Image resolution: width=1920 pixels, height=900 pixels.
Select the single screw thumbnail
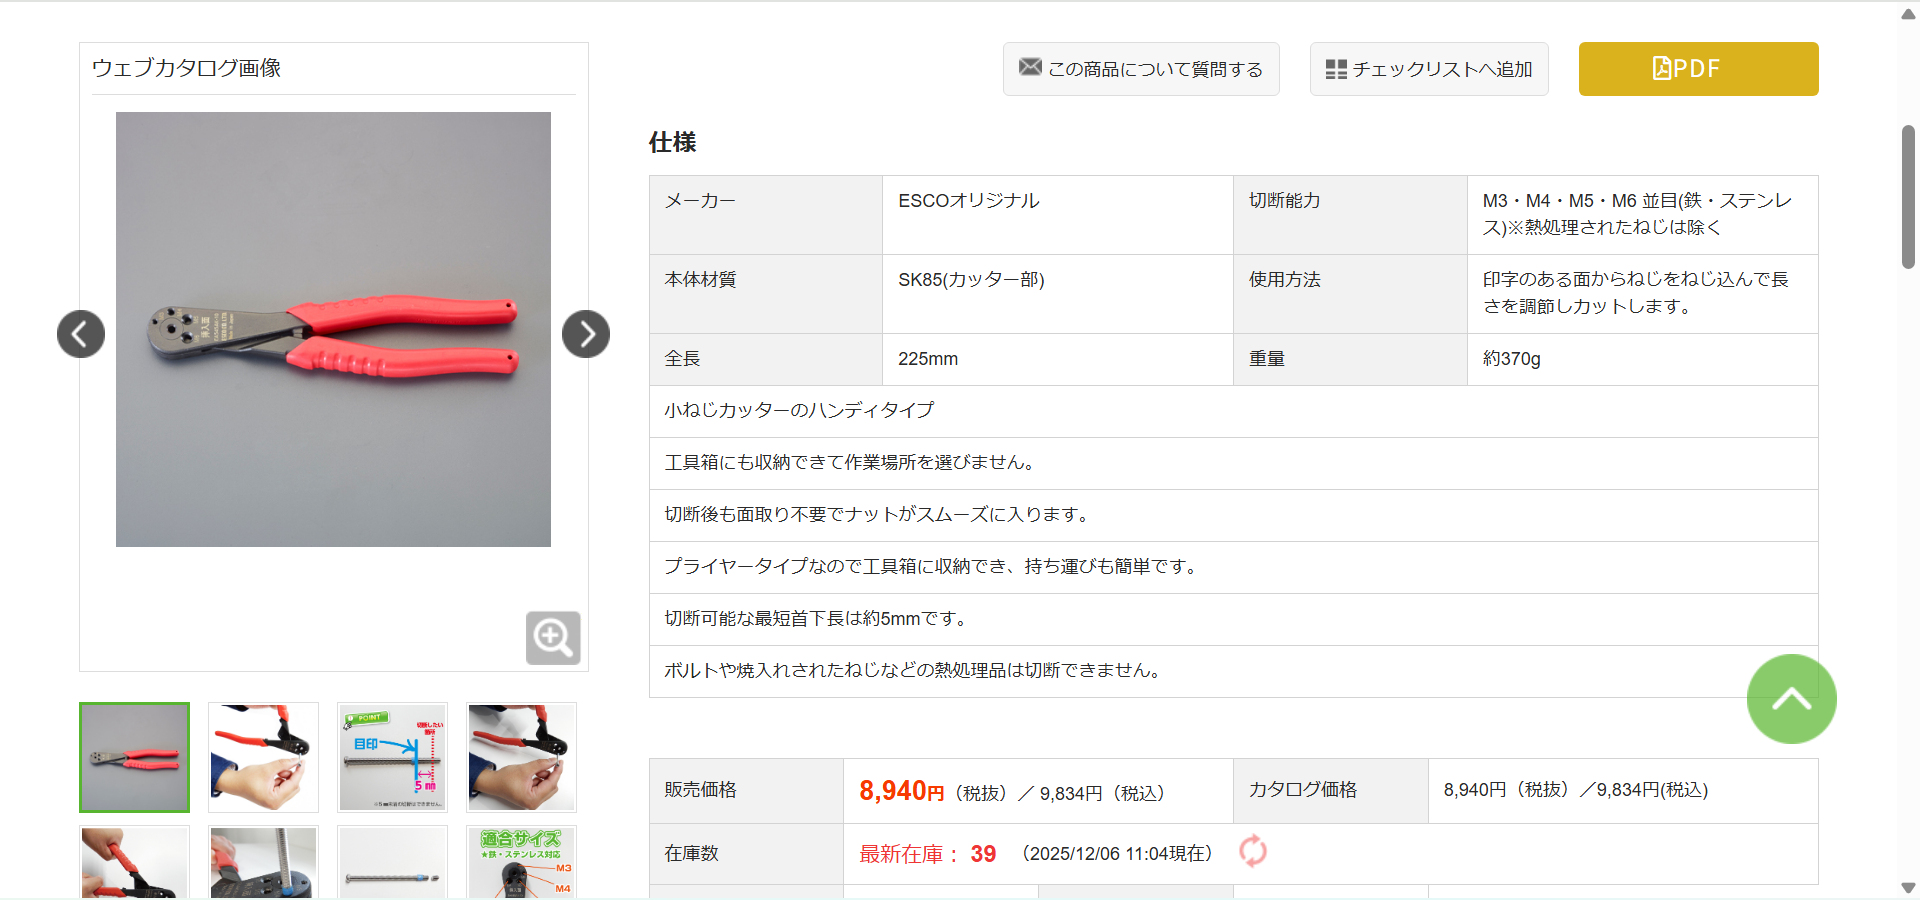(392, 862)
